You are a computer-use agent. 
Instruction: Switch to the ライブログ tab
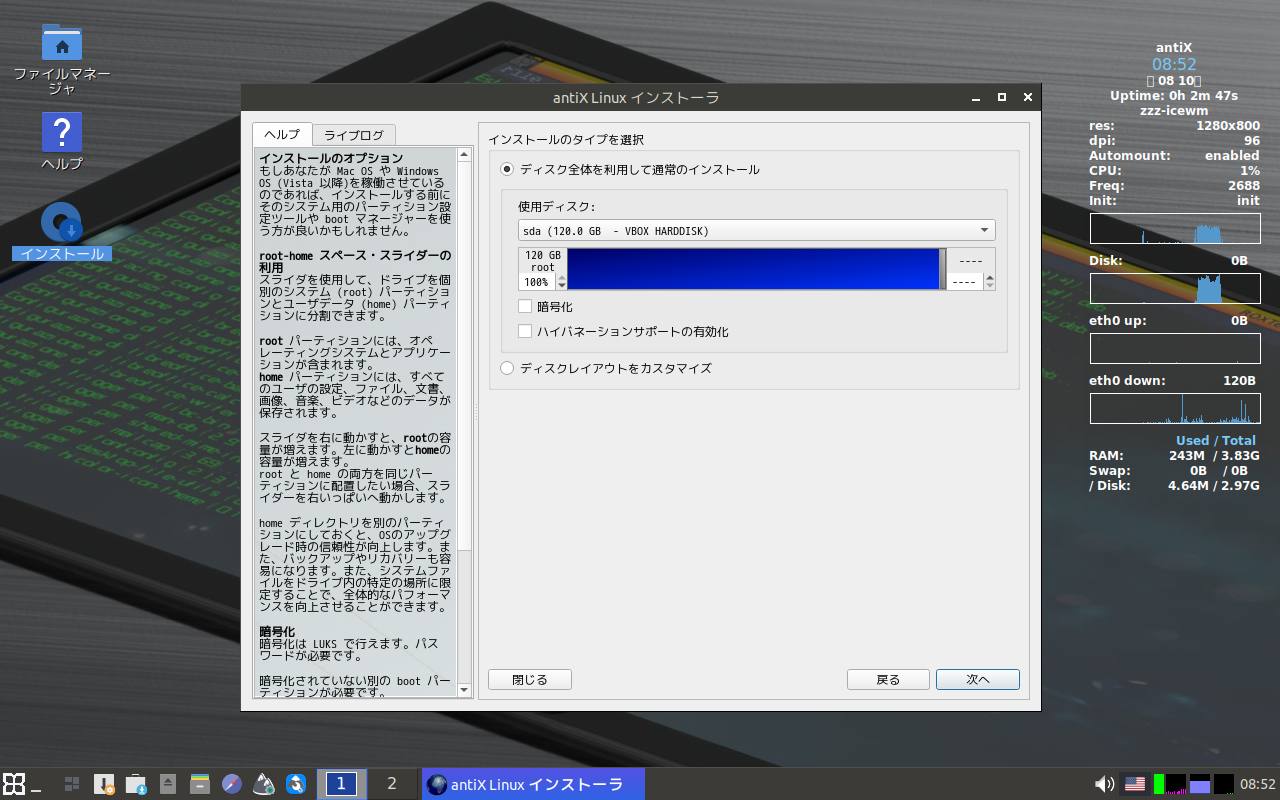click(x=354, y=135)
